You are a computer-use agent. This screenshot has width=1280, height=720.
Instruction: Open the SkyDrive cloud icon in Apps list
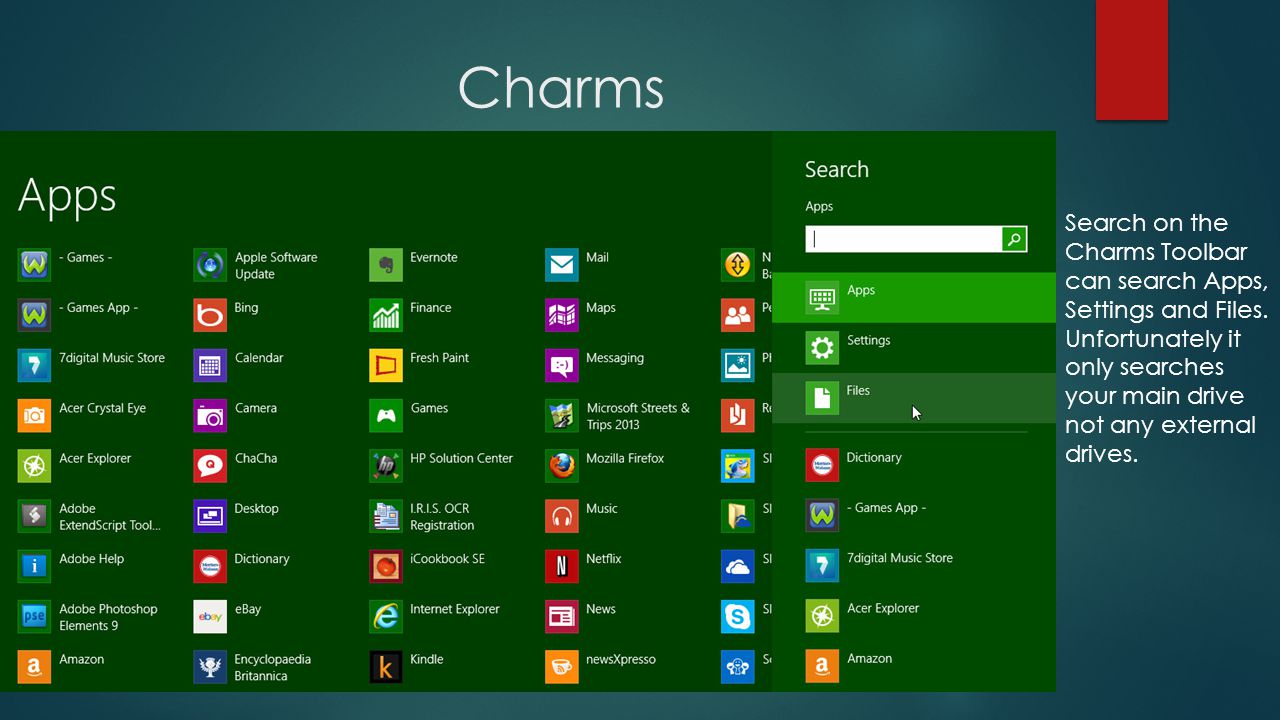tap(738, 566)
